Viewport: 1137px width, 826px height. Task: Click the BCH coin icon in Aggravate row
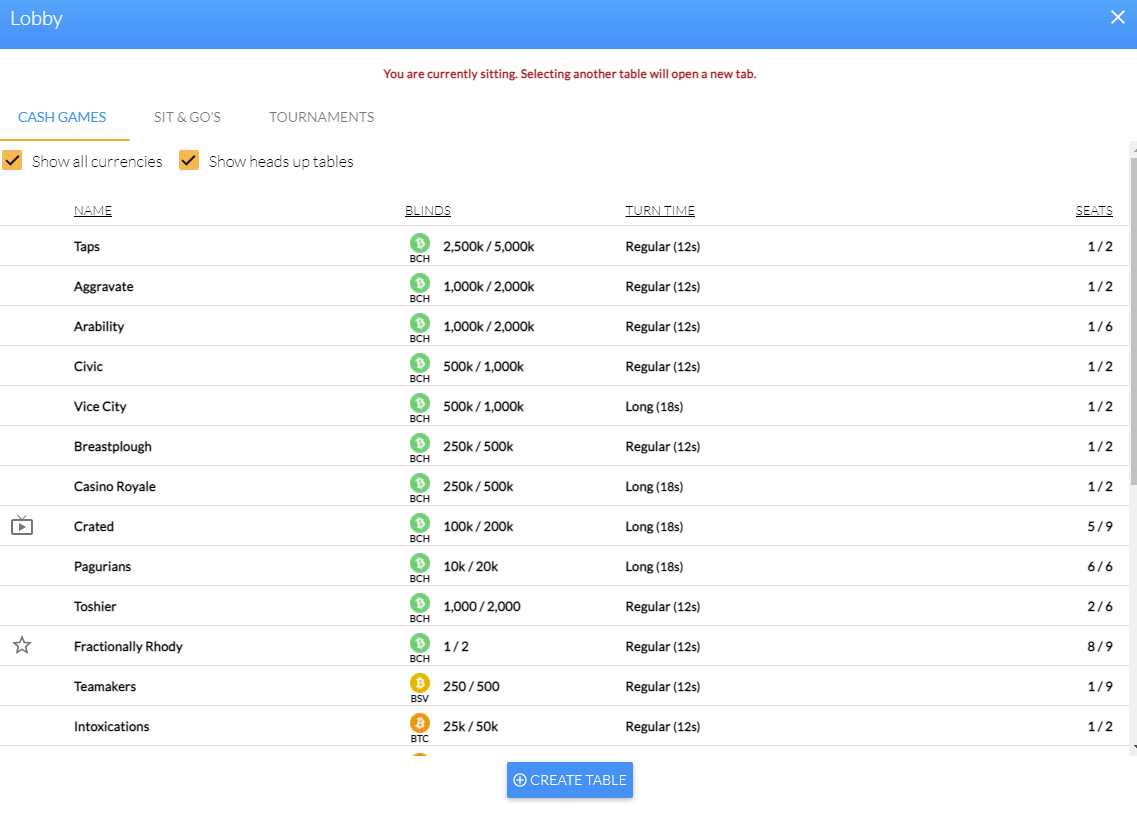[x=420, y=283]
